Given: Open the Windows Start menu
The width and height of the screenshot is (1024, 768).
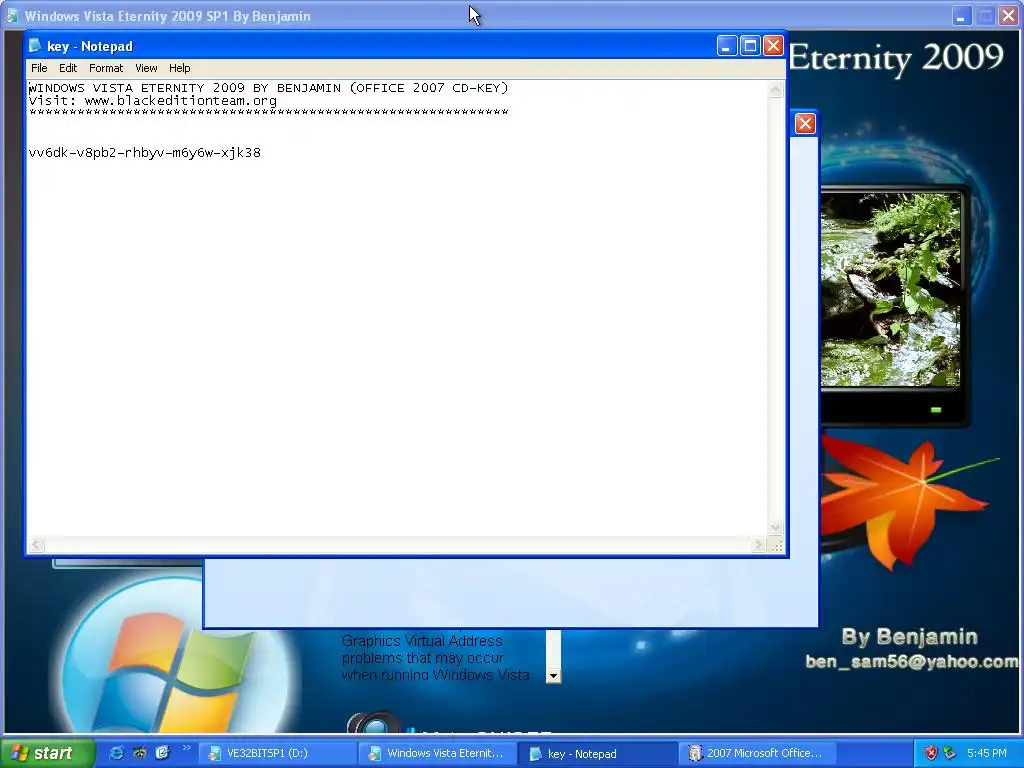Looking at the screenshot, I should pyautogui.click(x=46, y=753).
